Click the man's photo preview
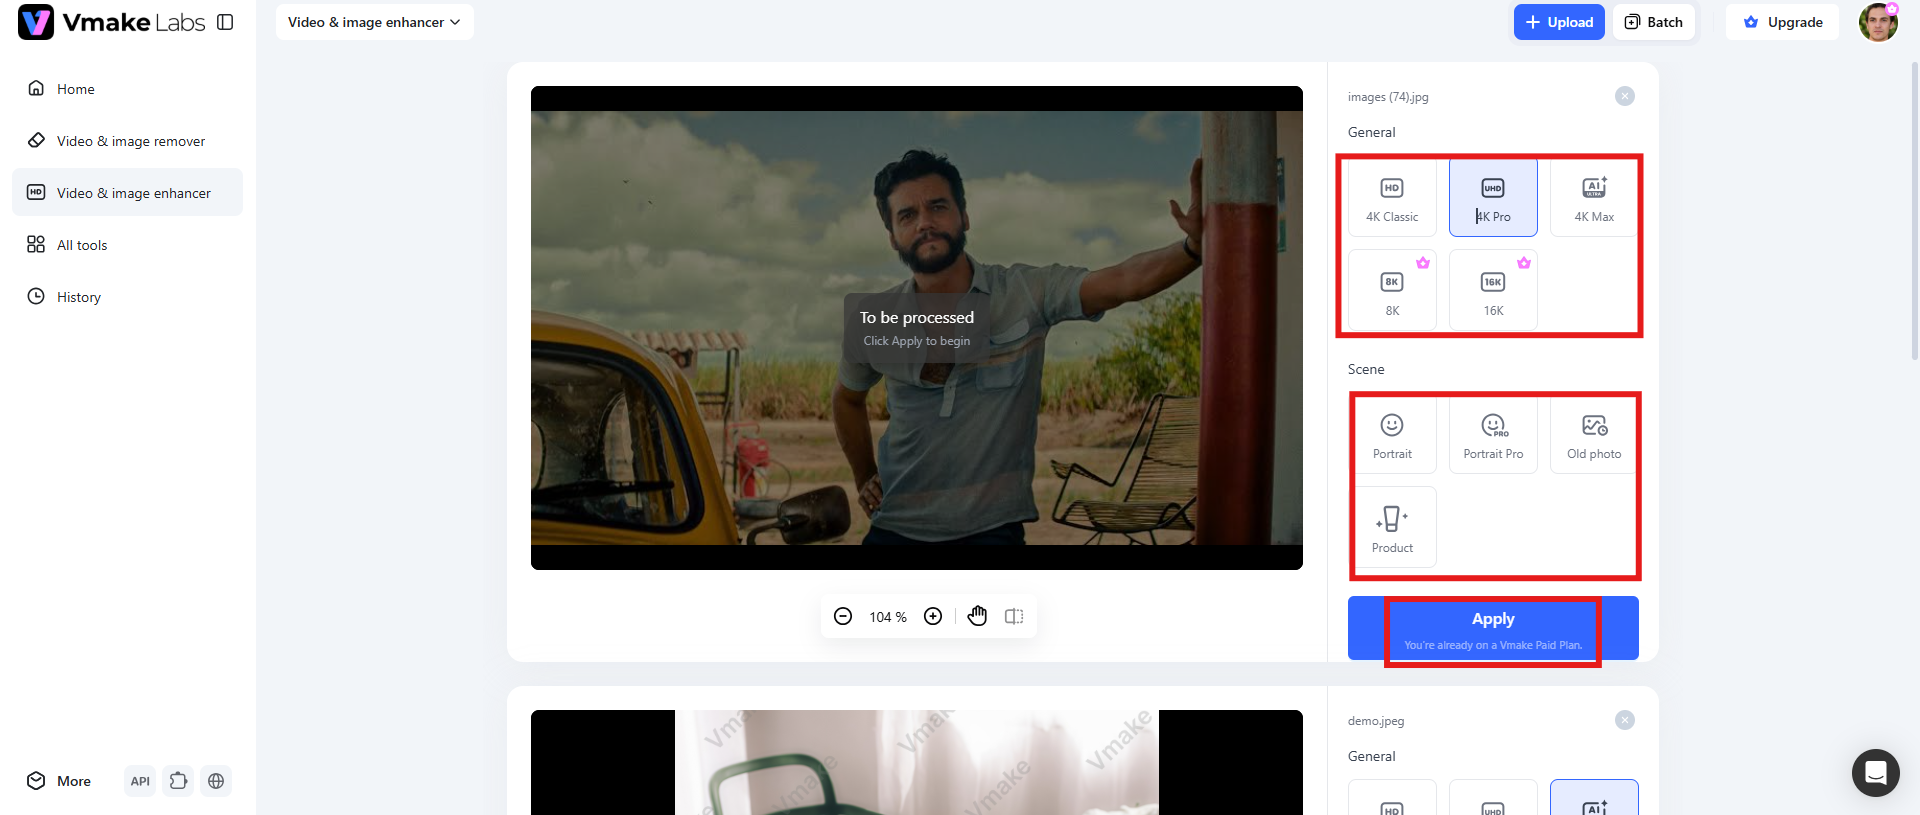The image size is (1920, 815). pos(917,328)
